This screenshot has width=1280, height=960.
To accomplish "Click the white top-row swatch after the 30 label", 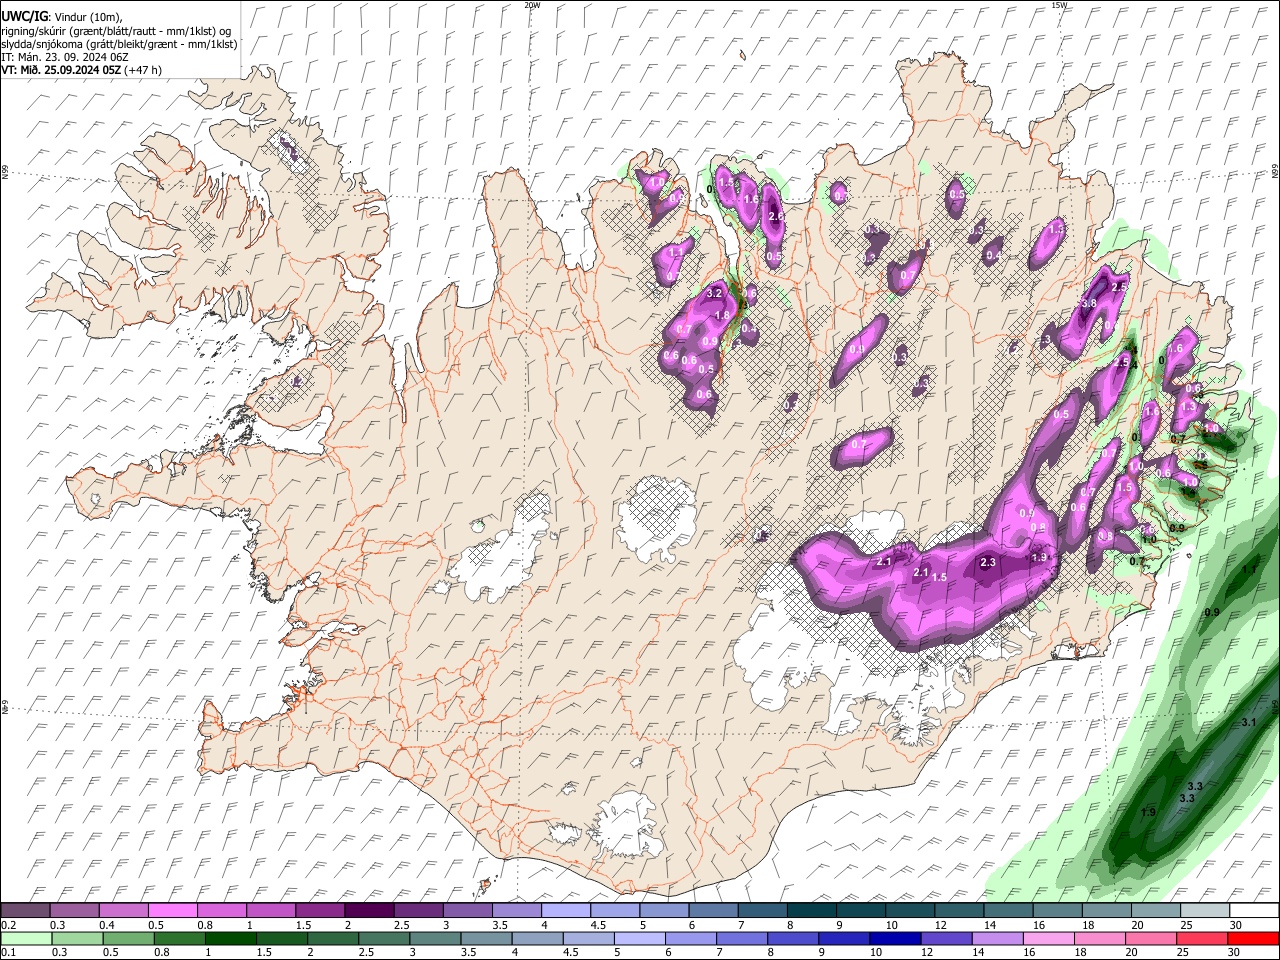I will tap(1254, 910).
